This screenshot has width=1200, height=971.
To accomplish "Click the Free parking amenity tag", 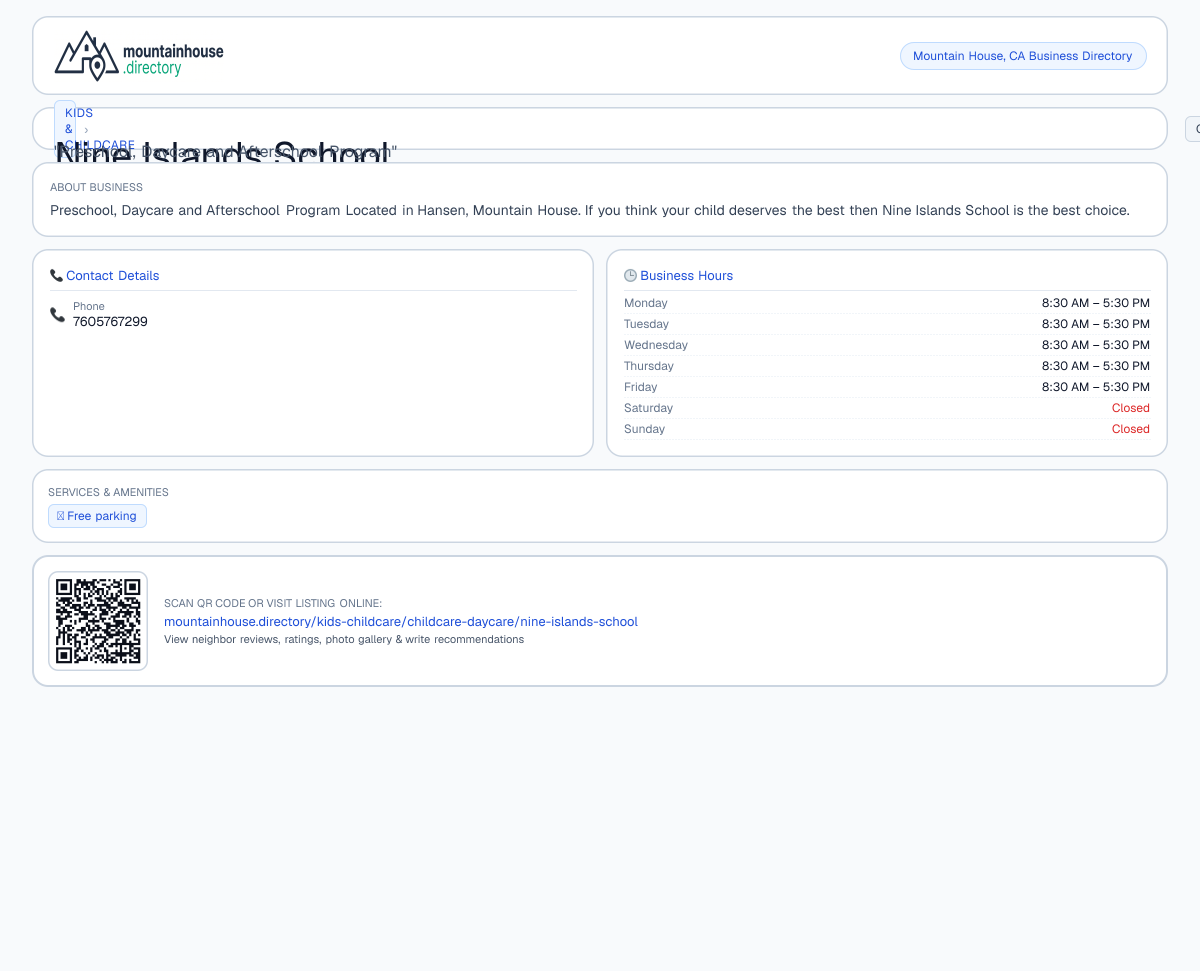I will (x=97, y=516).
